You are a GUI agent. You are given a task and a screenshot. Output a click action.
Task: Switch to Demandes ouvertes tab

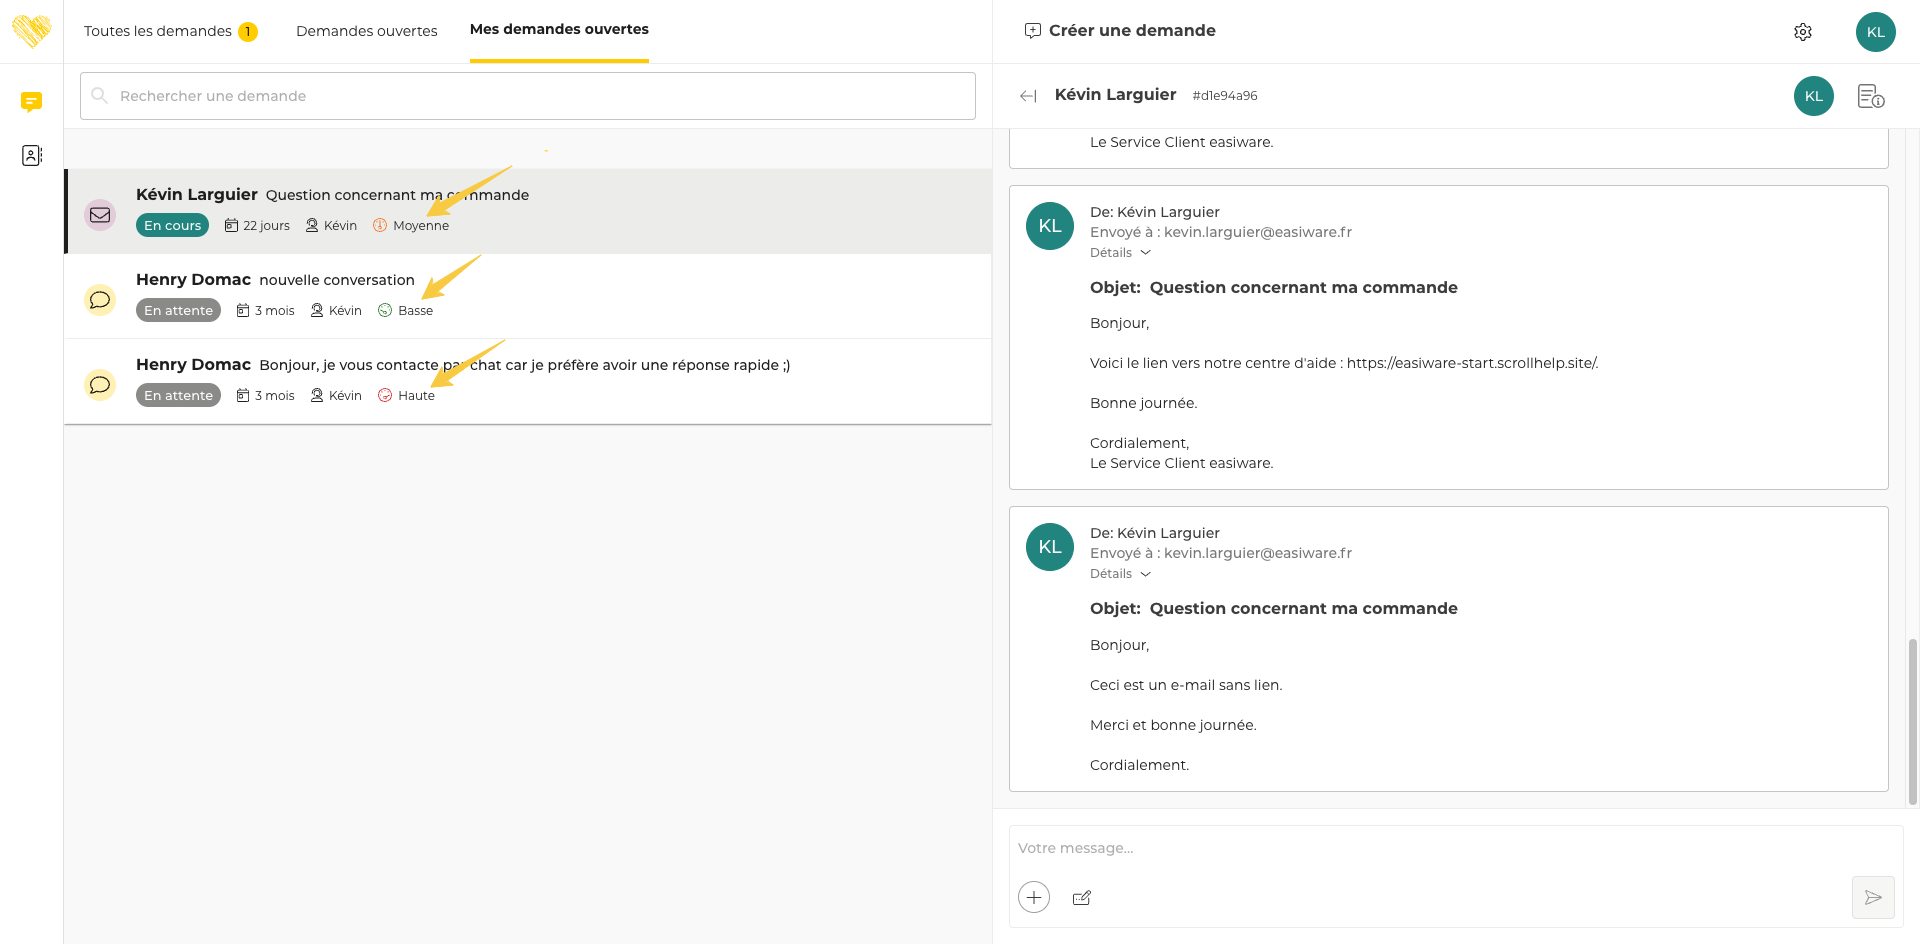click(x=366, y=31)
